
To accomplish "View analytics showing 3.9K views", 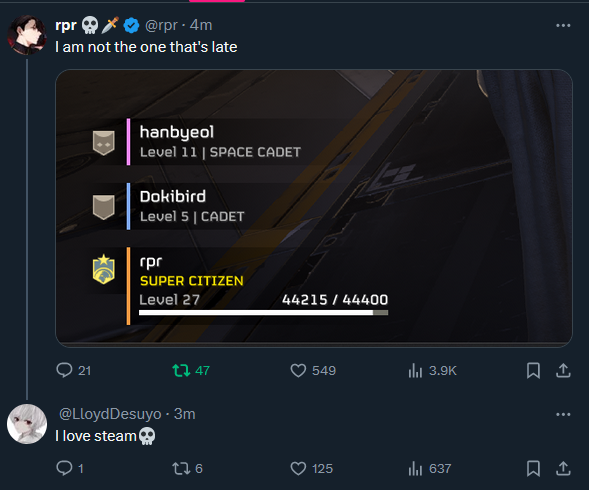I will (432, 371).
